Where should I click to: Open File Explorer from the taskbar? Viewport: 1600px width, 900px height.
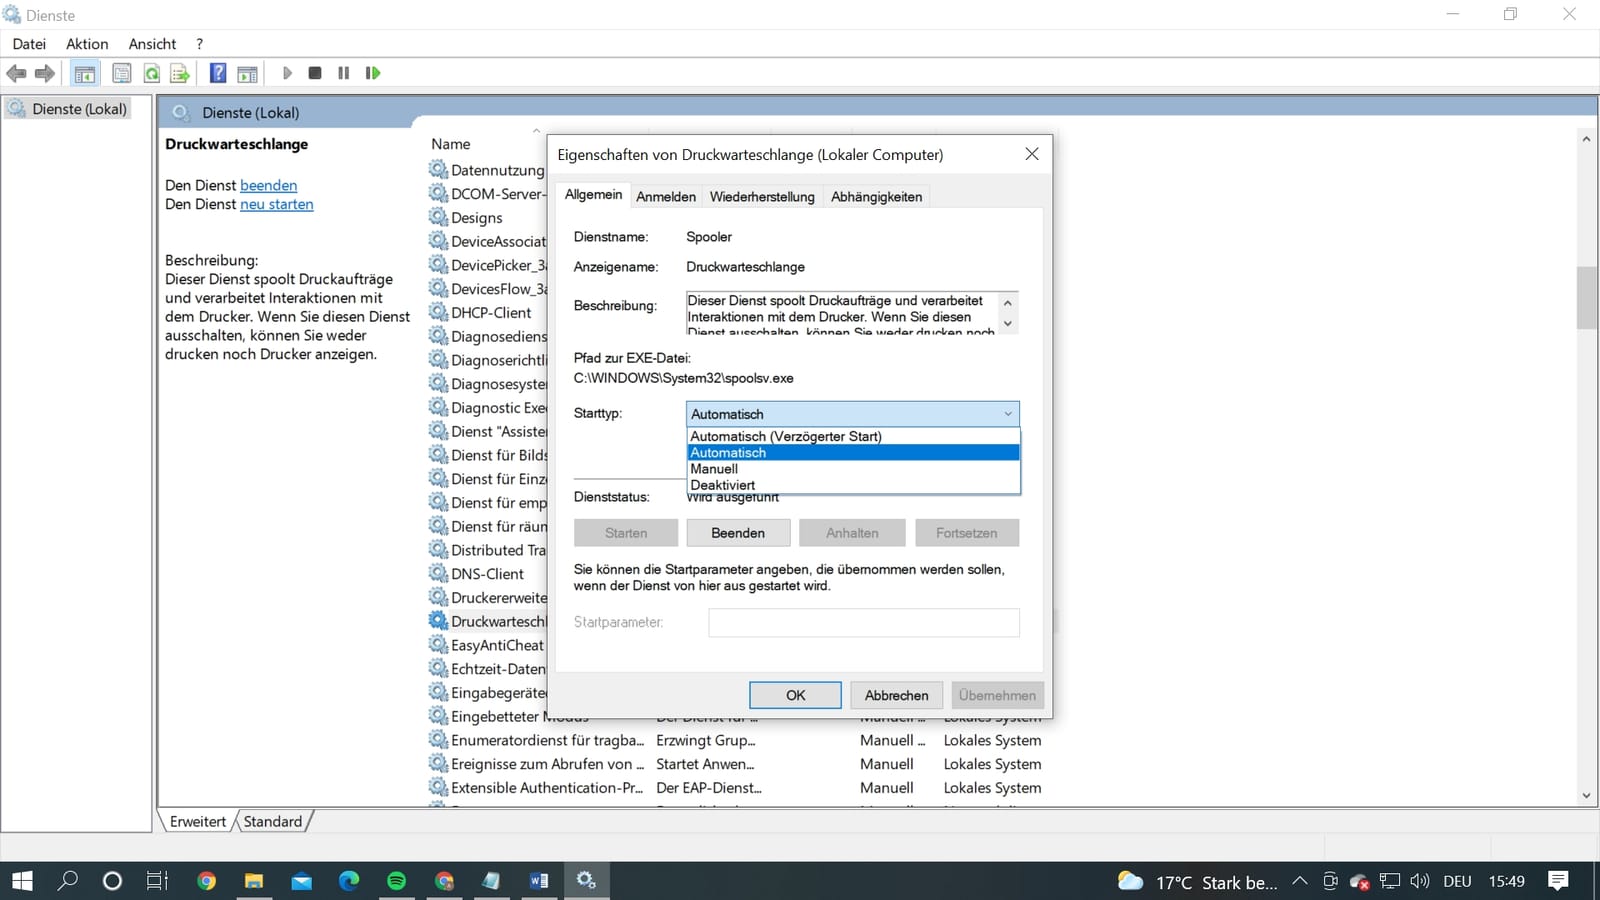click(x=254, y=881)
